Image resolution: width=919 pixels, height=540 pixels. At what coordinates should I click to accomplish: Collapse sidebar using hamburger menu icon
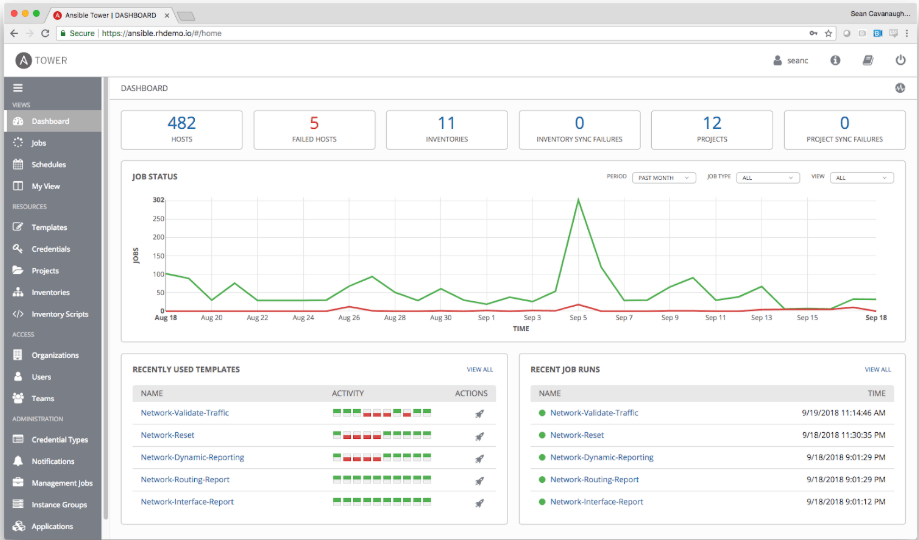(17, 88)
